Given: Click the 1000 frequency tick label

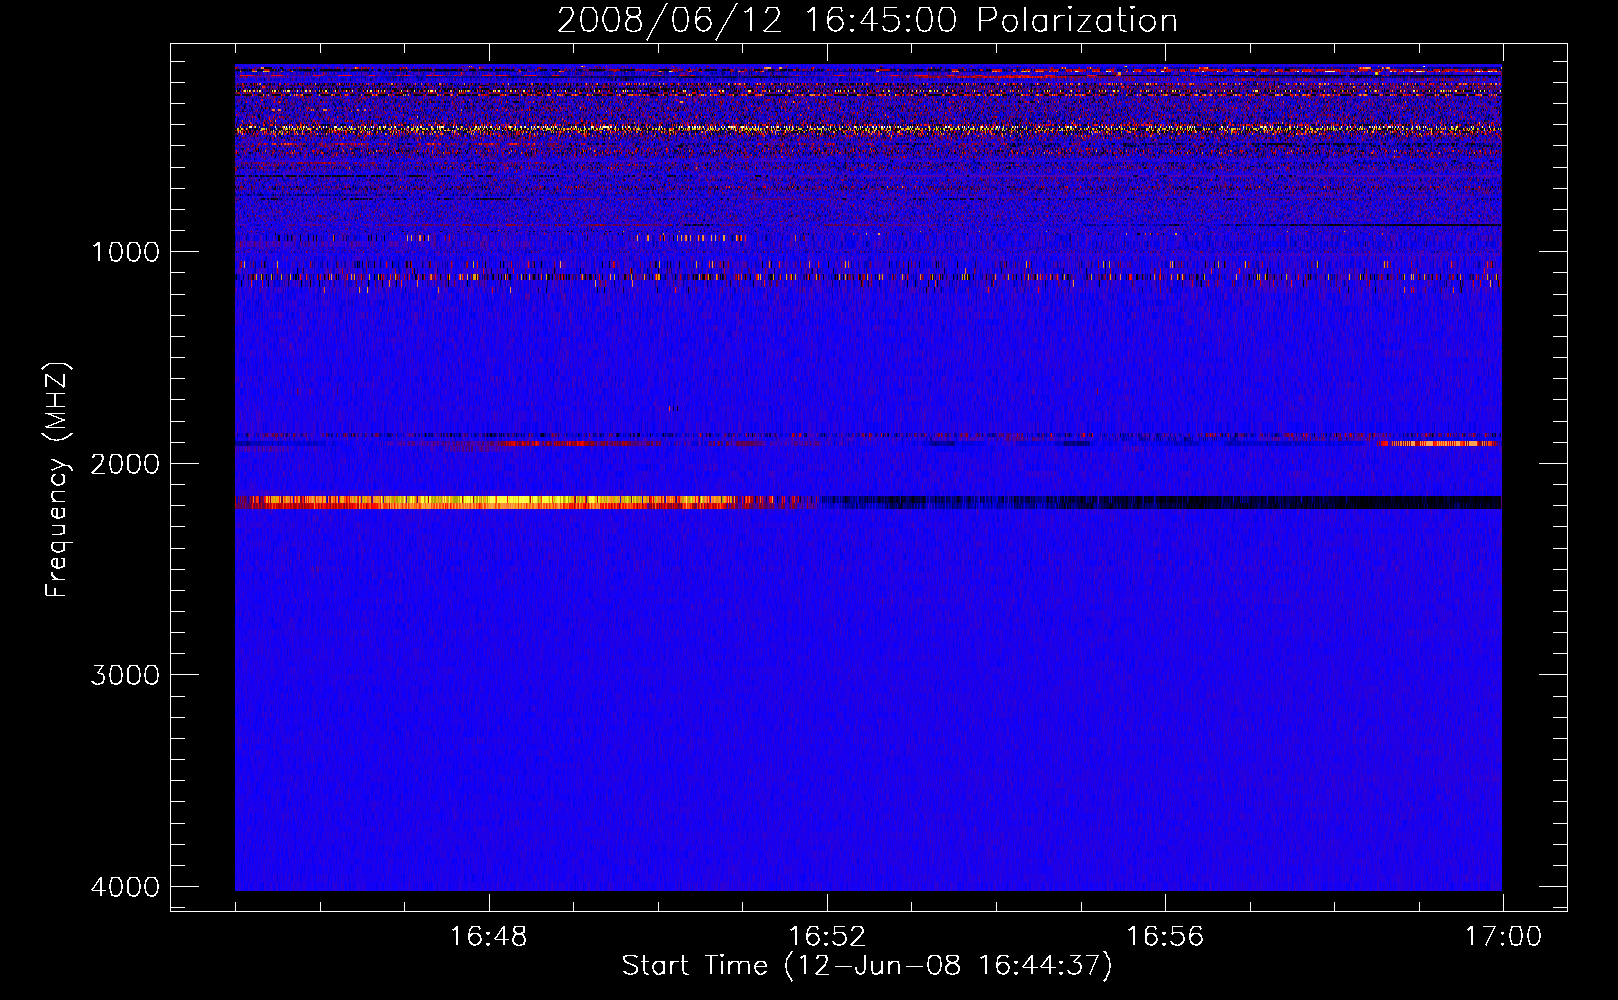Looking at the screenshot, I should click(125, 252).
